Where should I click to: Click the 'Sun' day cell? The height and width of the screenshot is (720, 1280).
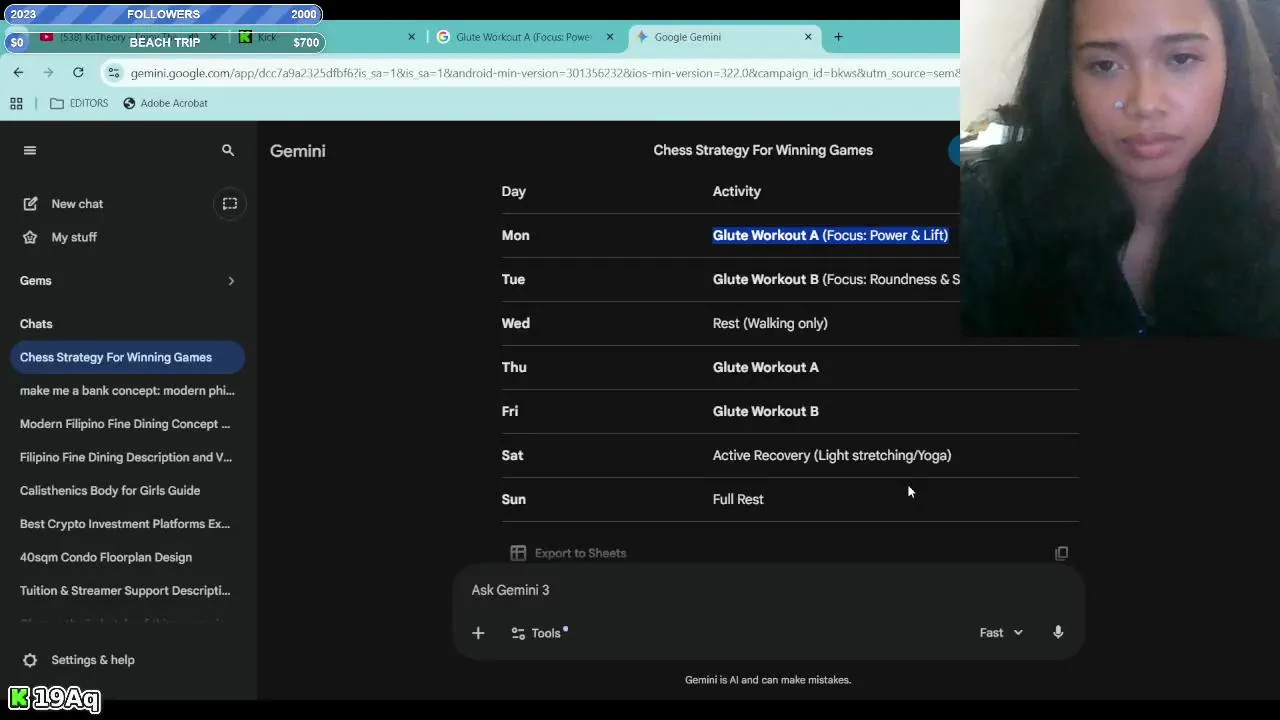tap(513, 499)
